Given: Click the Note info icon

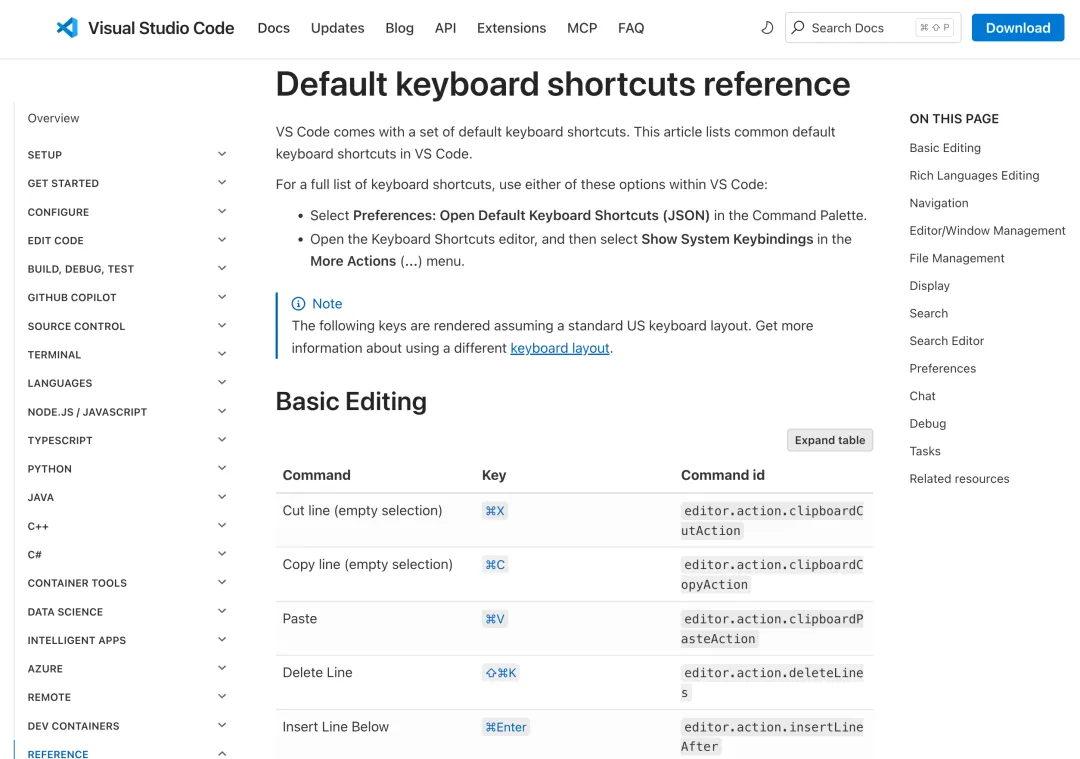Looking at the screenshot, I should 298,304.
